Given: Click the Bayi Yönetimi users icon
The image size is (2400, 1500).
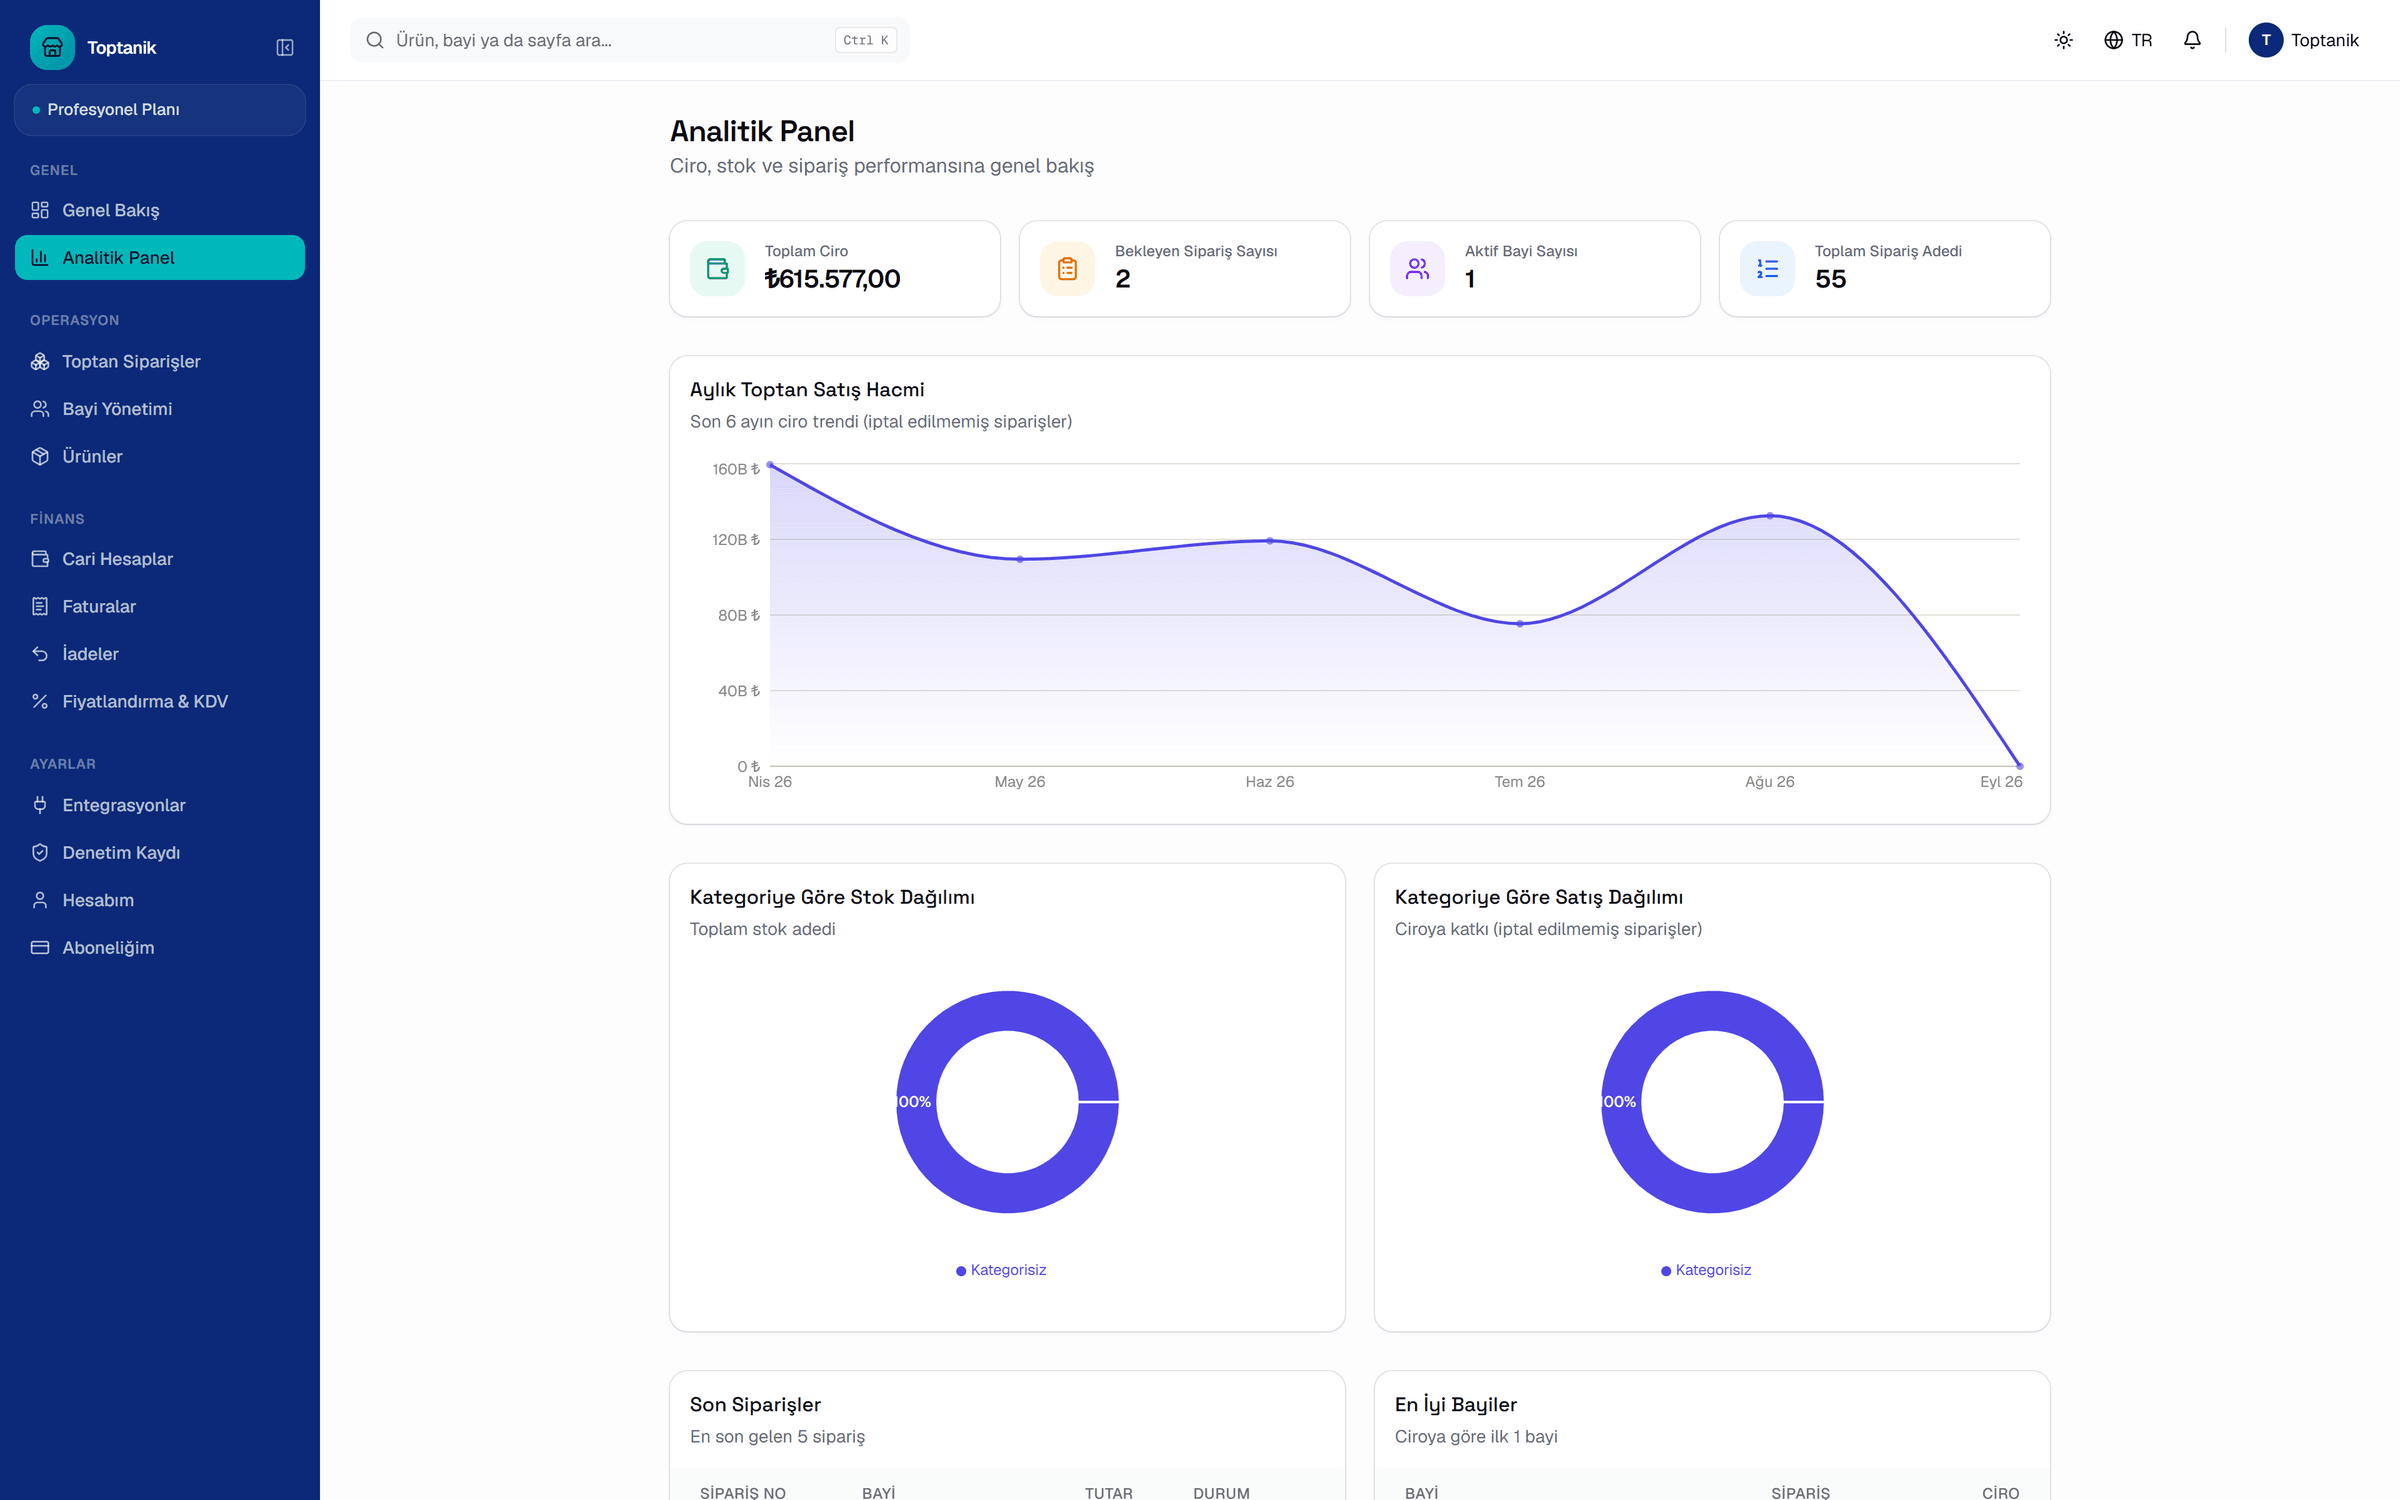Looking at the screenshot, I should pos(40,409).
